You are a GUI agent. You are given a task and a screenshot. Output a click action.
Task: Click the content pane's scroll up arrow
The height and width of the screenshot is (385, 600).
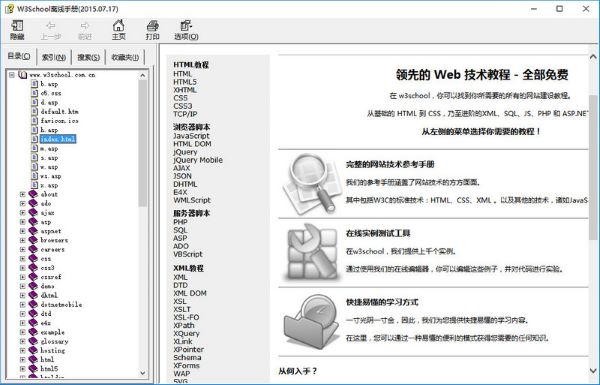593,57
